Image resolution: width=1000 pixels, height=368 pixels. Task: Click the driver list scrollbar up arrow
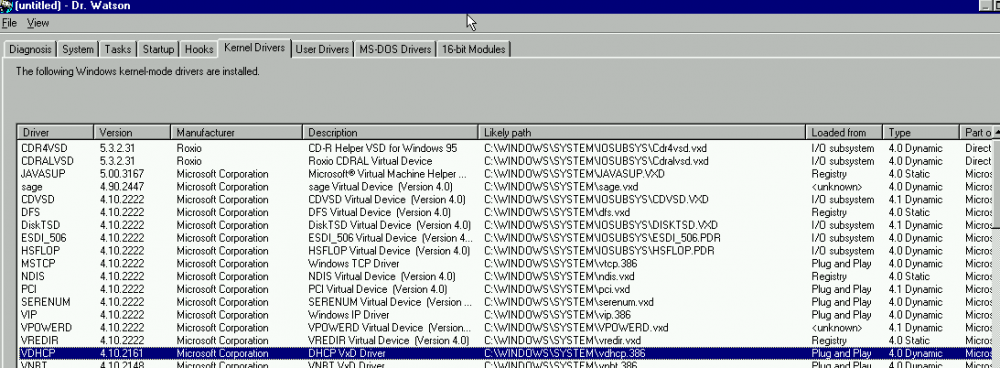point(996,133)
